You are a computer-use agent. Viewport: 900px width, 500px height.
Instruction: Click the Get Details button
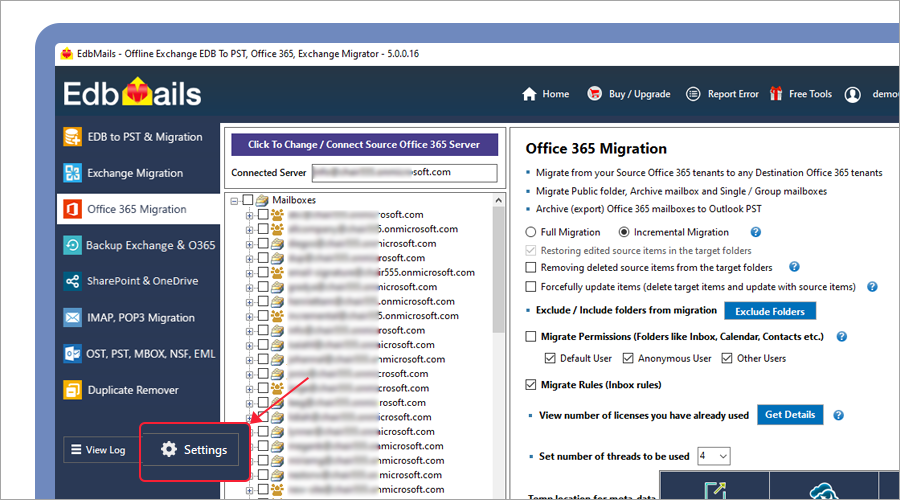click(x=790, y=414)
